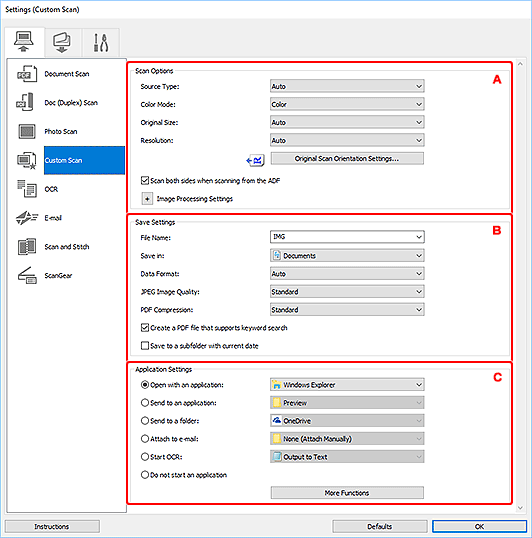Open Scan and Stitch icon
The image size is (532, 538).
click(x=27, y=247)
